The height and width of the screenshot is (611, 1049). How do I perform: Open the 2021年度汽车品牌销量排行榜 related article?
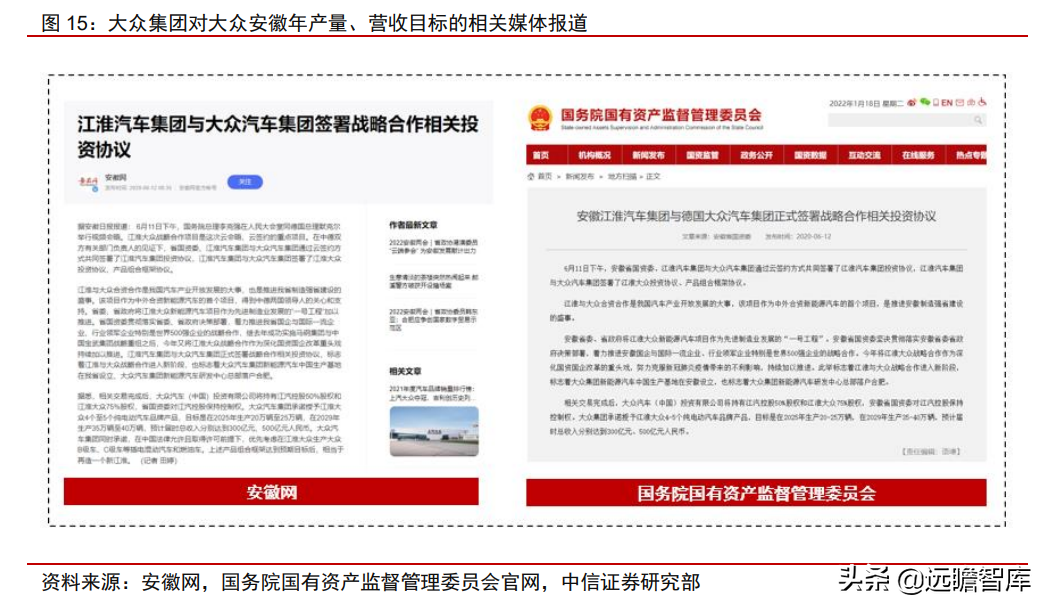coord(432,392)
